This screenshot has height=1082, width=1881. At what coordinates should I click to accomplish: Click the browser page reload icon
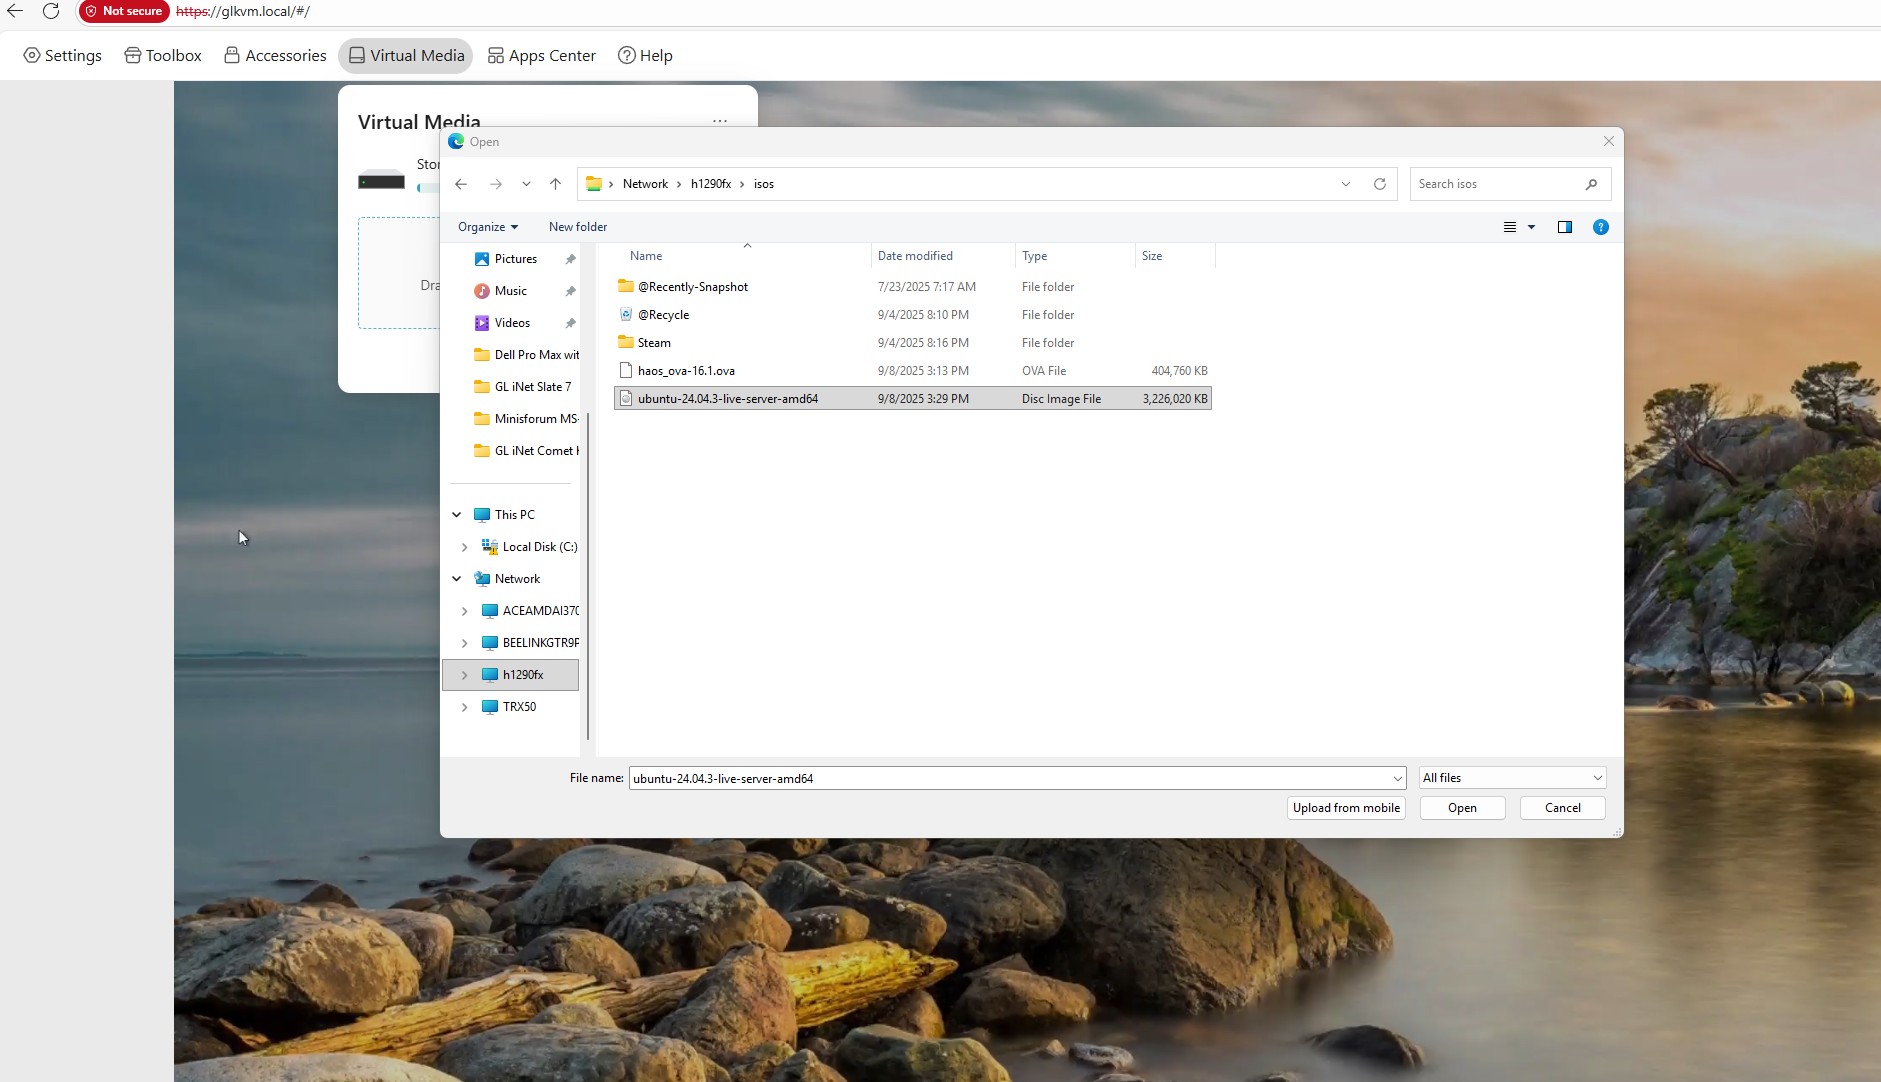coord(51,11)
